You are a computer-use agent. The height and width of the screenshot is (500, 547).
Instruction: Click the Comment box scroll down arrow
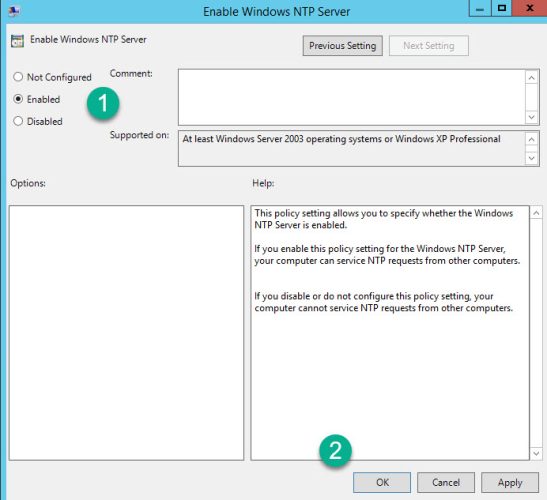(531, 117)
